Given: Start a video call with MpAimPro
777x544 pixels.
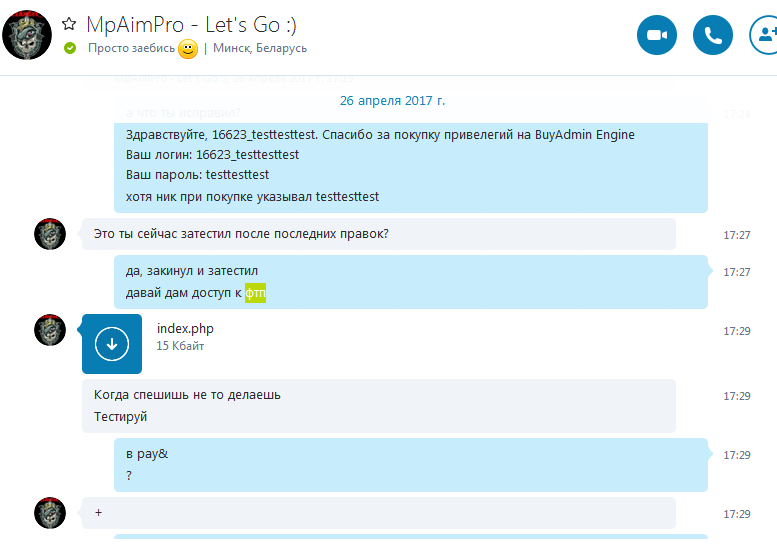Looking at the screenshot, I should coord(657,35).
